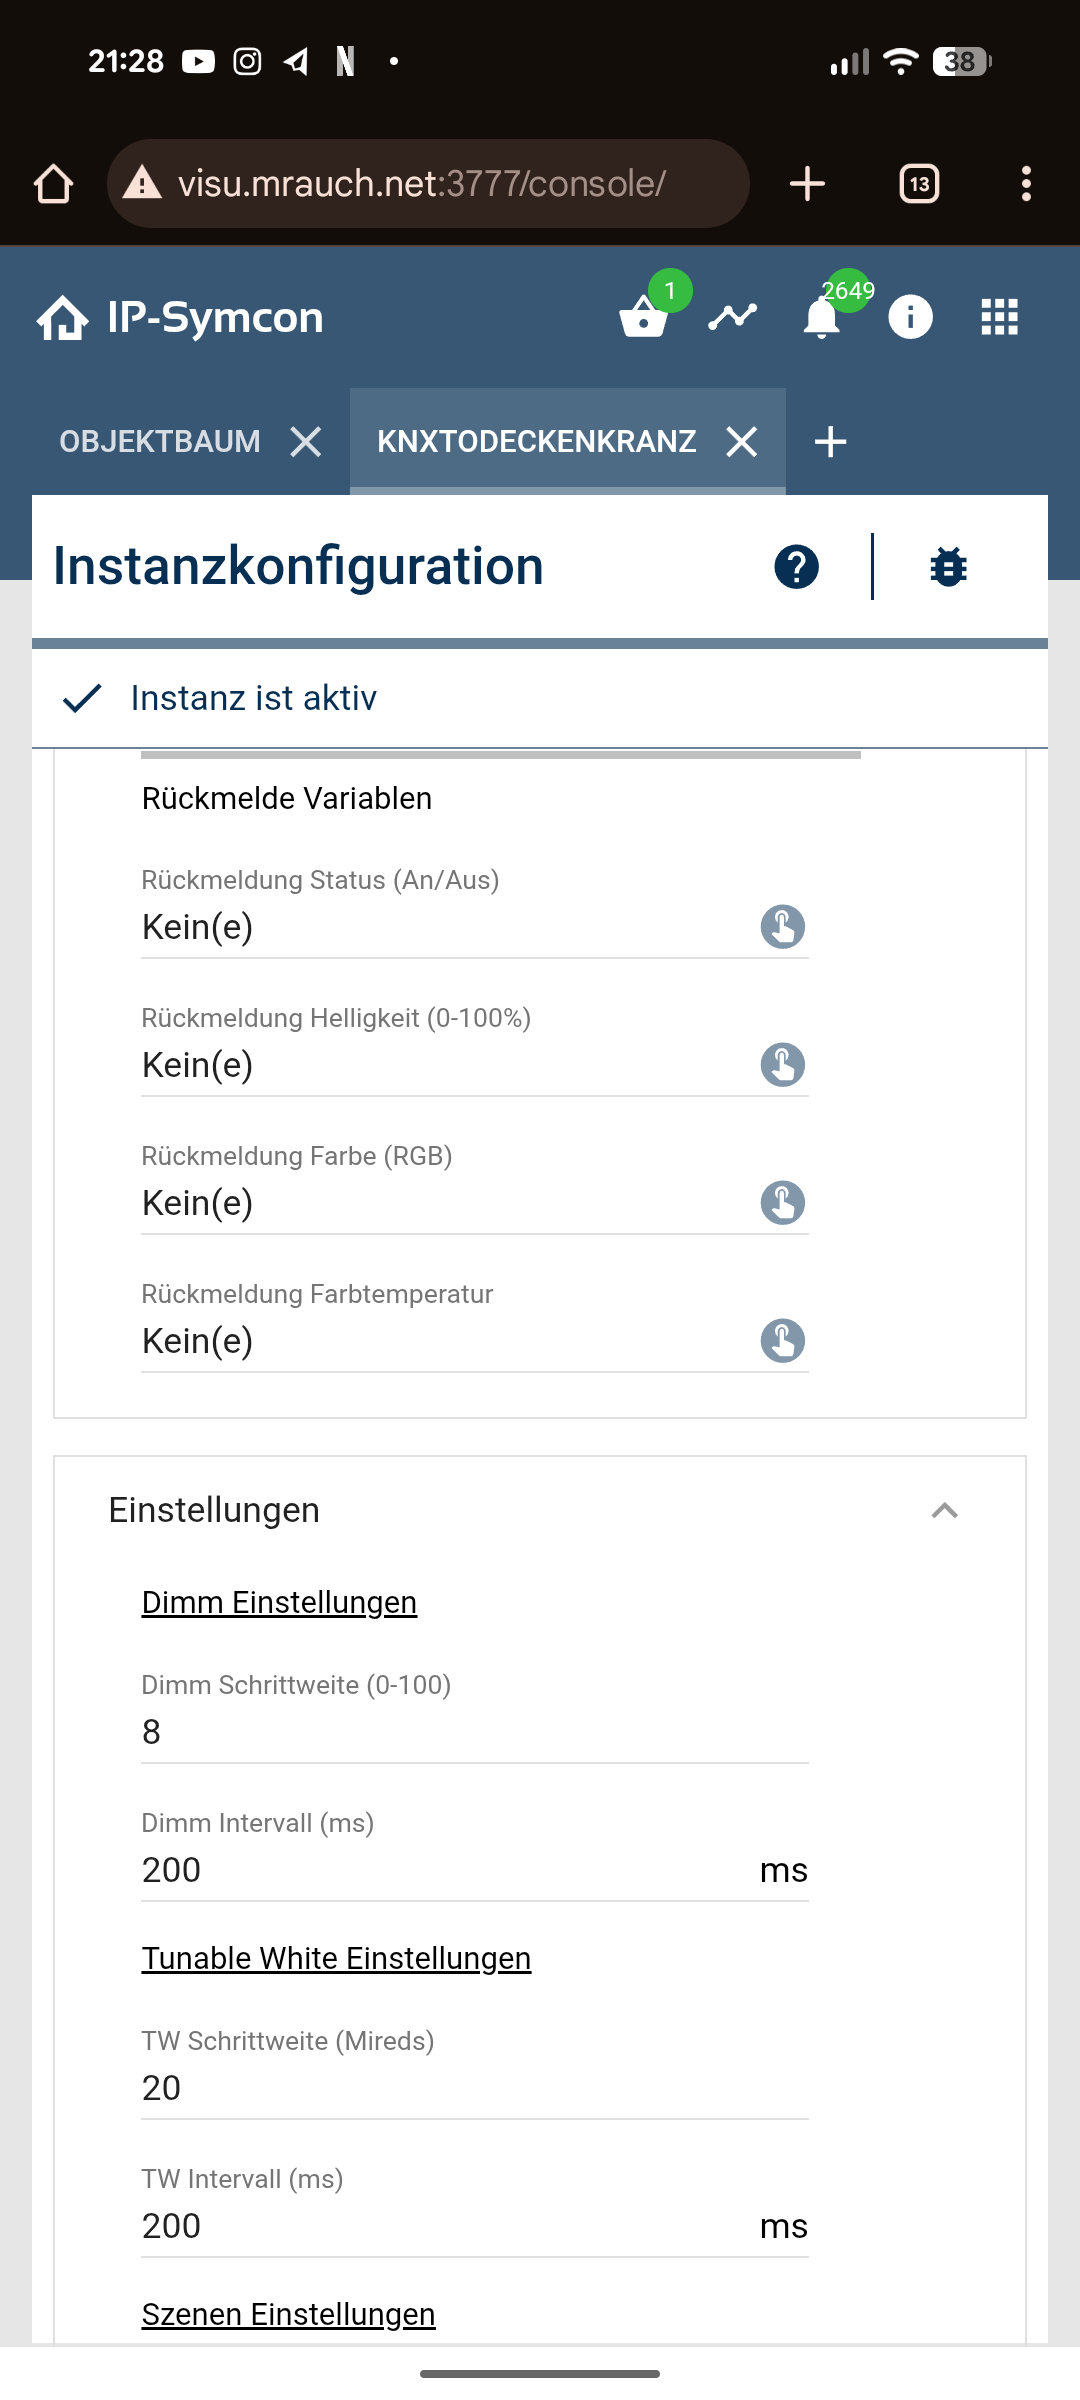
Task: Open the debug bug icon
Action: click(948, 567)
